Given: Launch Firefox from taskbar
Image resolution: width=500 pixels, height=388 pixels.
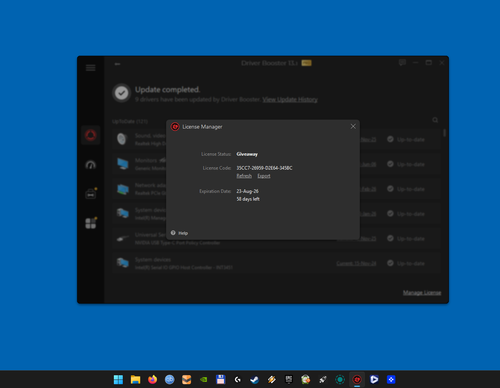Looking at the screenshot, I should point(152,379).
